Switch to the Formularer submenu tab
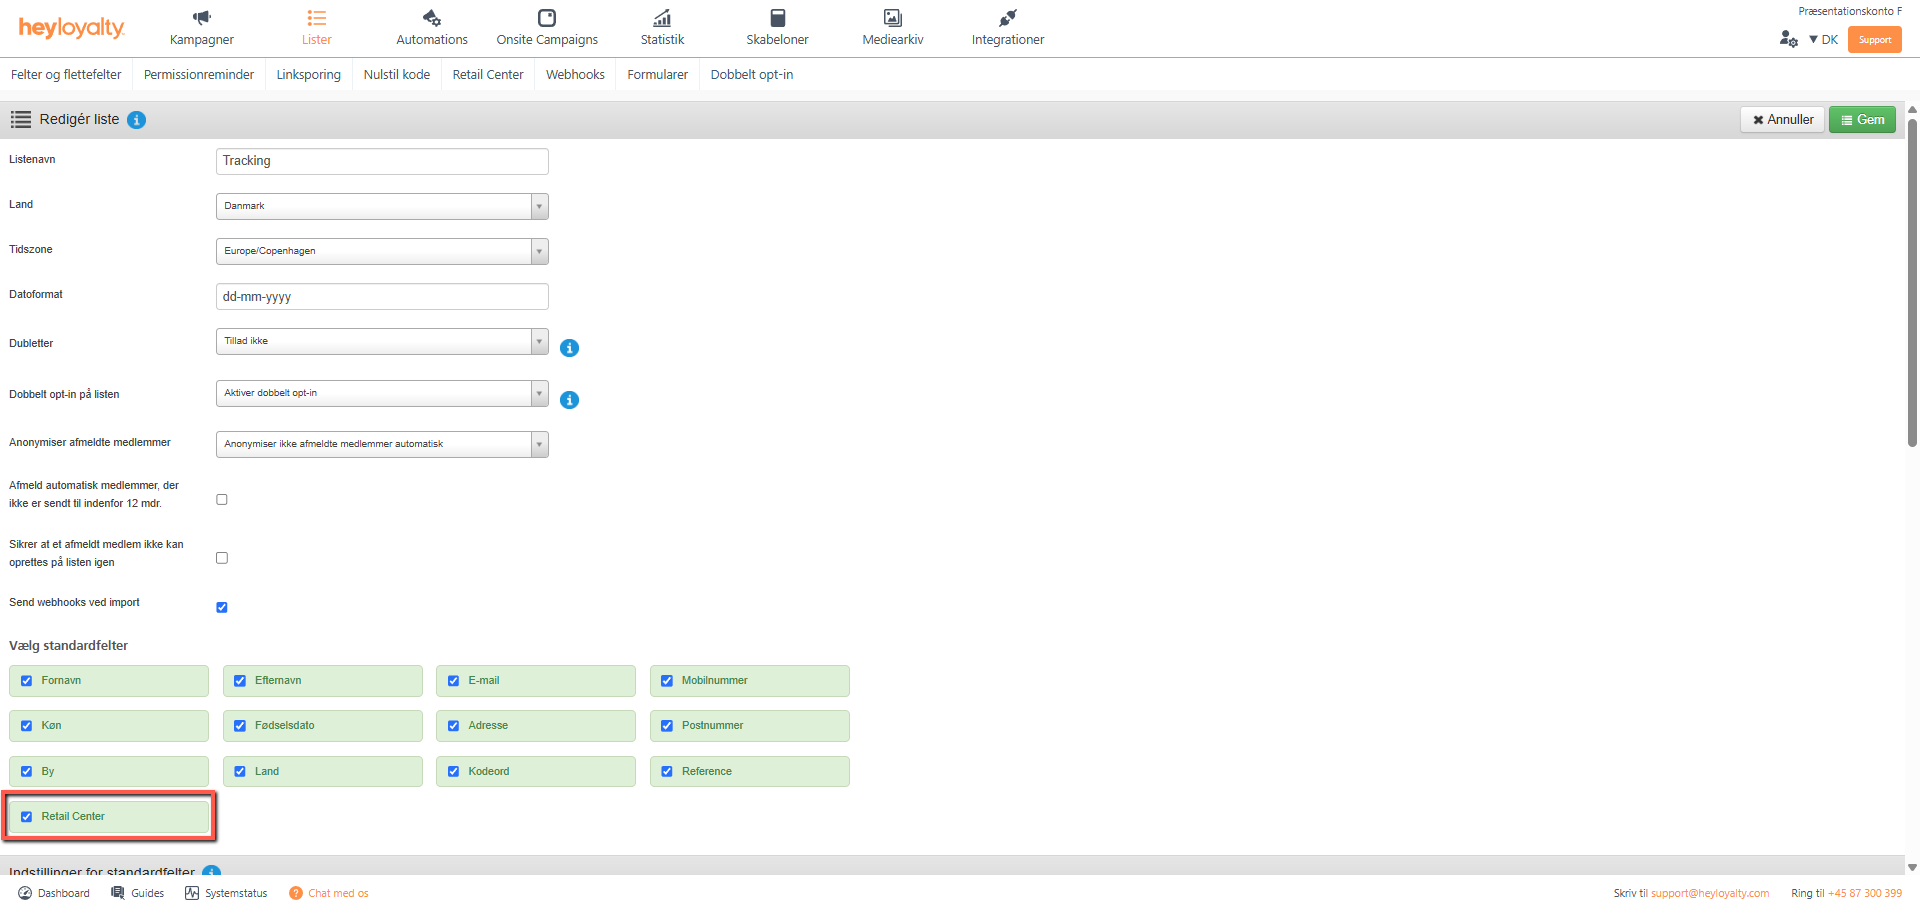This screenshot has height=911, width=1920. [657, 75]
